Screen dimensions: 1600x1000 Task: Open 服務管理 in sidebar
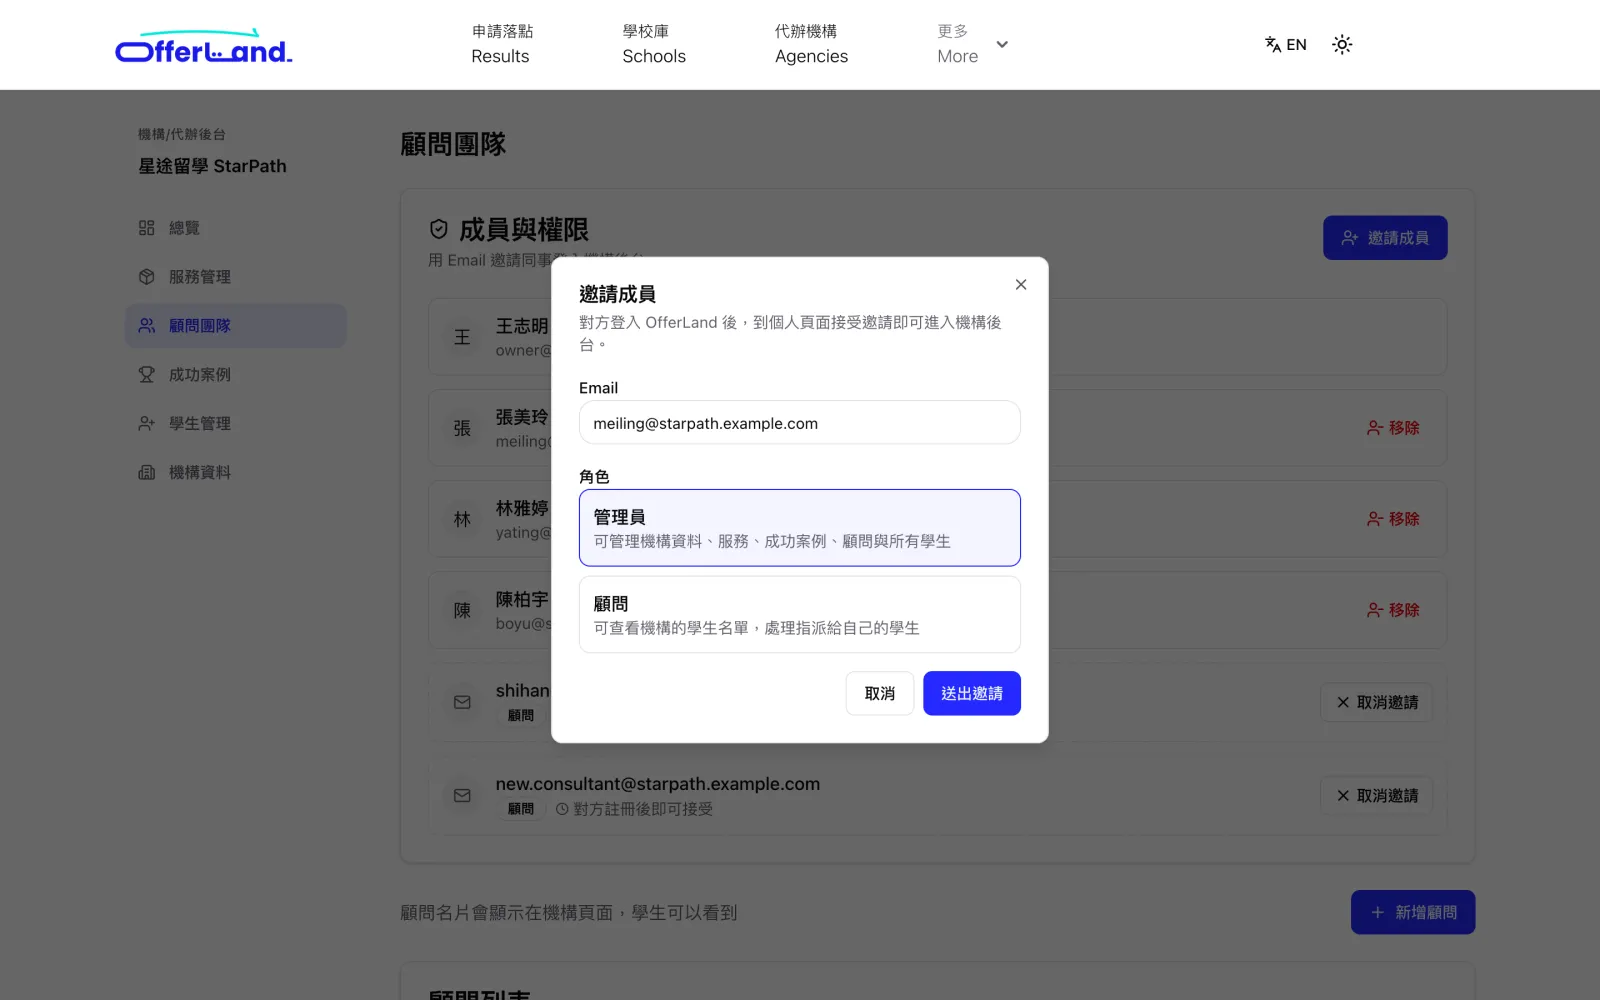pos(236,277)
